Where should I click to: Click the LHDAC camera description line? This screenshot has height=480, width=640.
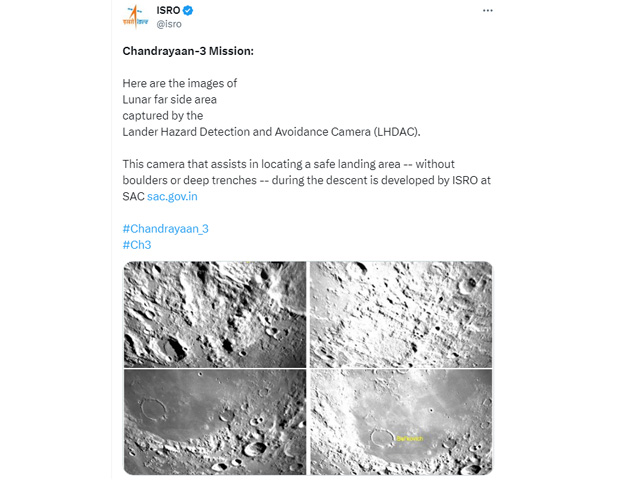271,132
